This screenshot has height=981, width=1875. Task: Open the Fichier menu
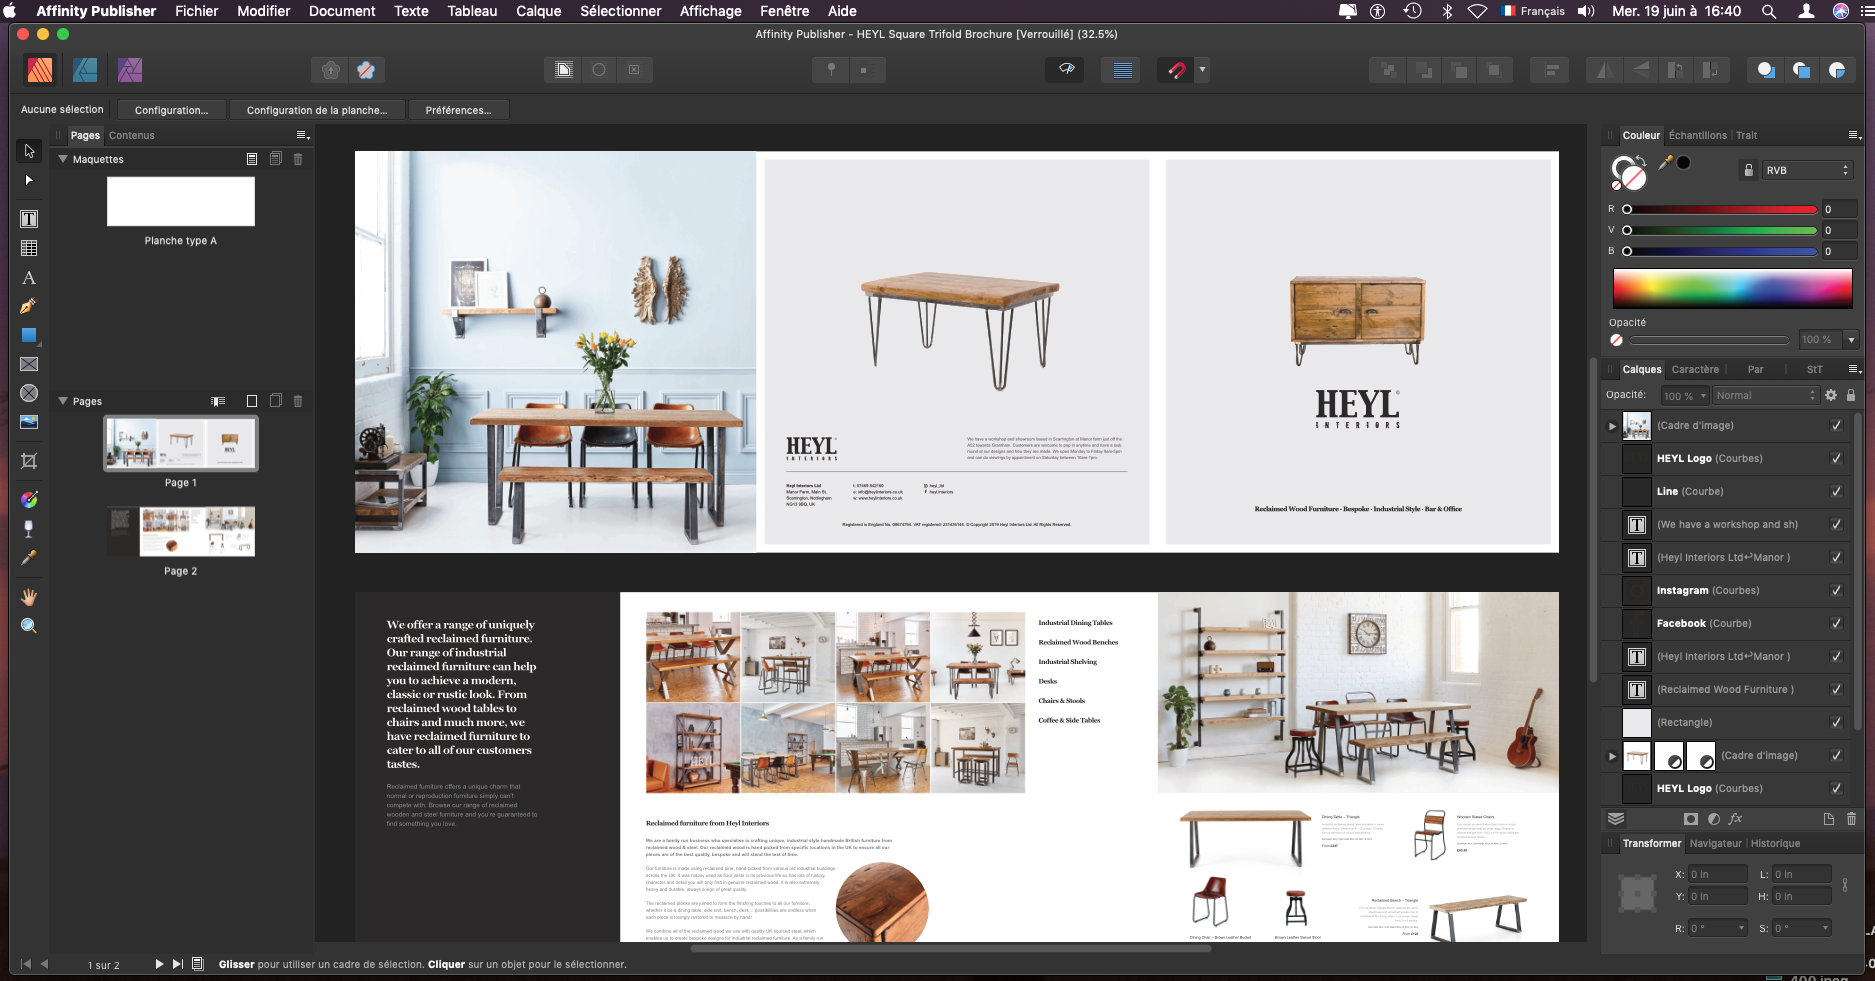[x=197, y=11]
